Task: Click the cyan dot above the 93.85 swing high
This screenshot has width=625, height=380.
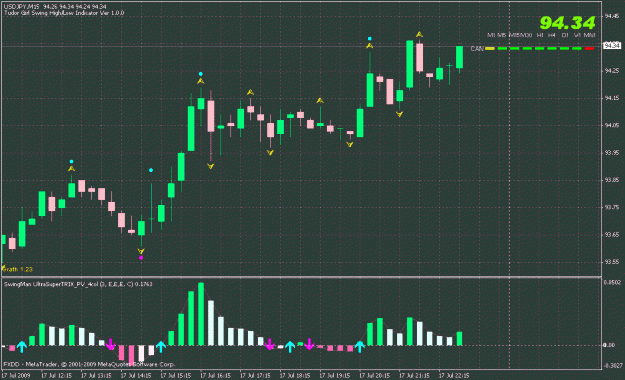Action: [x=71, y=161]
